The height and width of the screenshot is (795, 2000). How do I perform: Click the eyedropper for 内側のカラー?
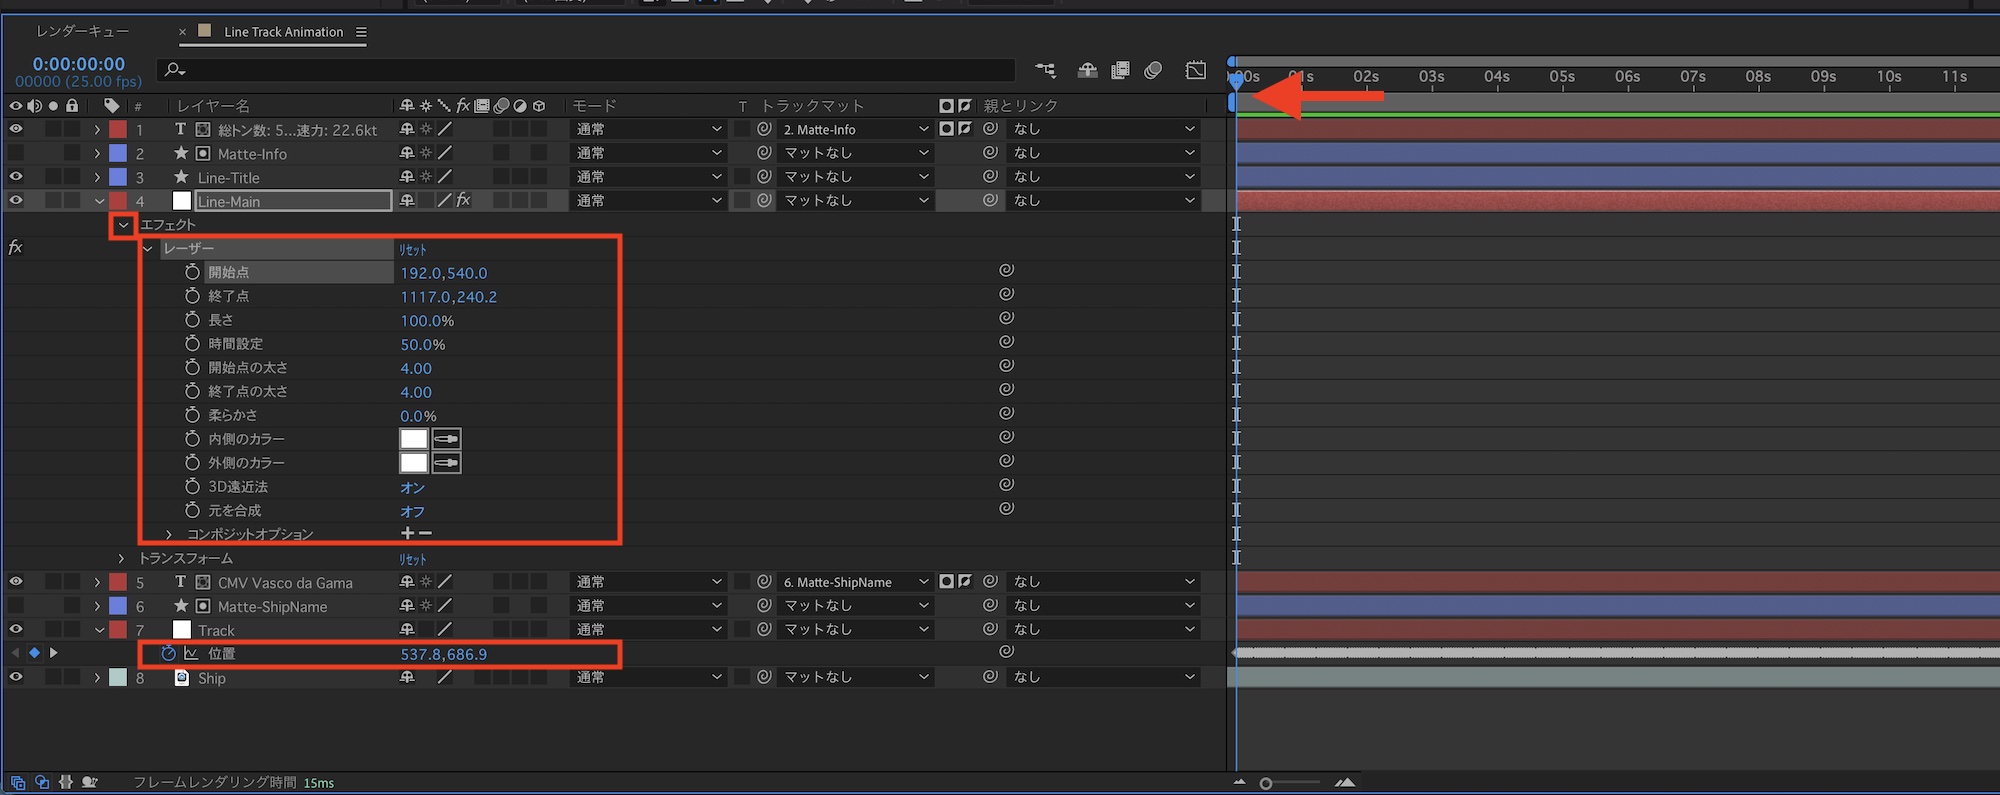coord(446,439)
